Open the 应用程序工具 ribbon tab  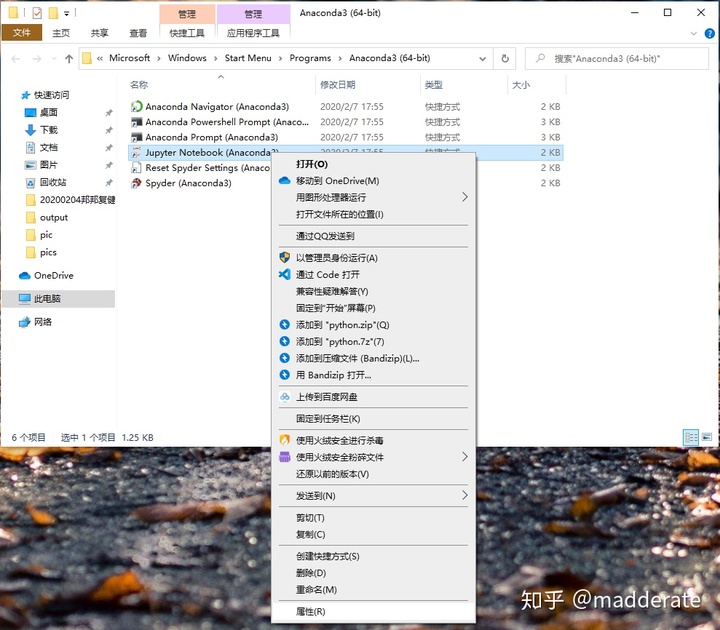[x=253, y=33]
